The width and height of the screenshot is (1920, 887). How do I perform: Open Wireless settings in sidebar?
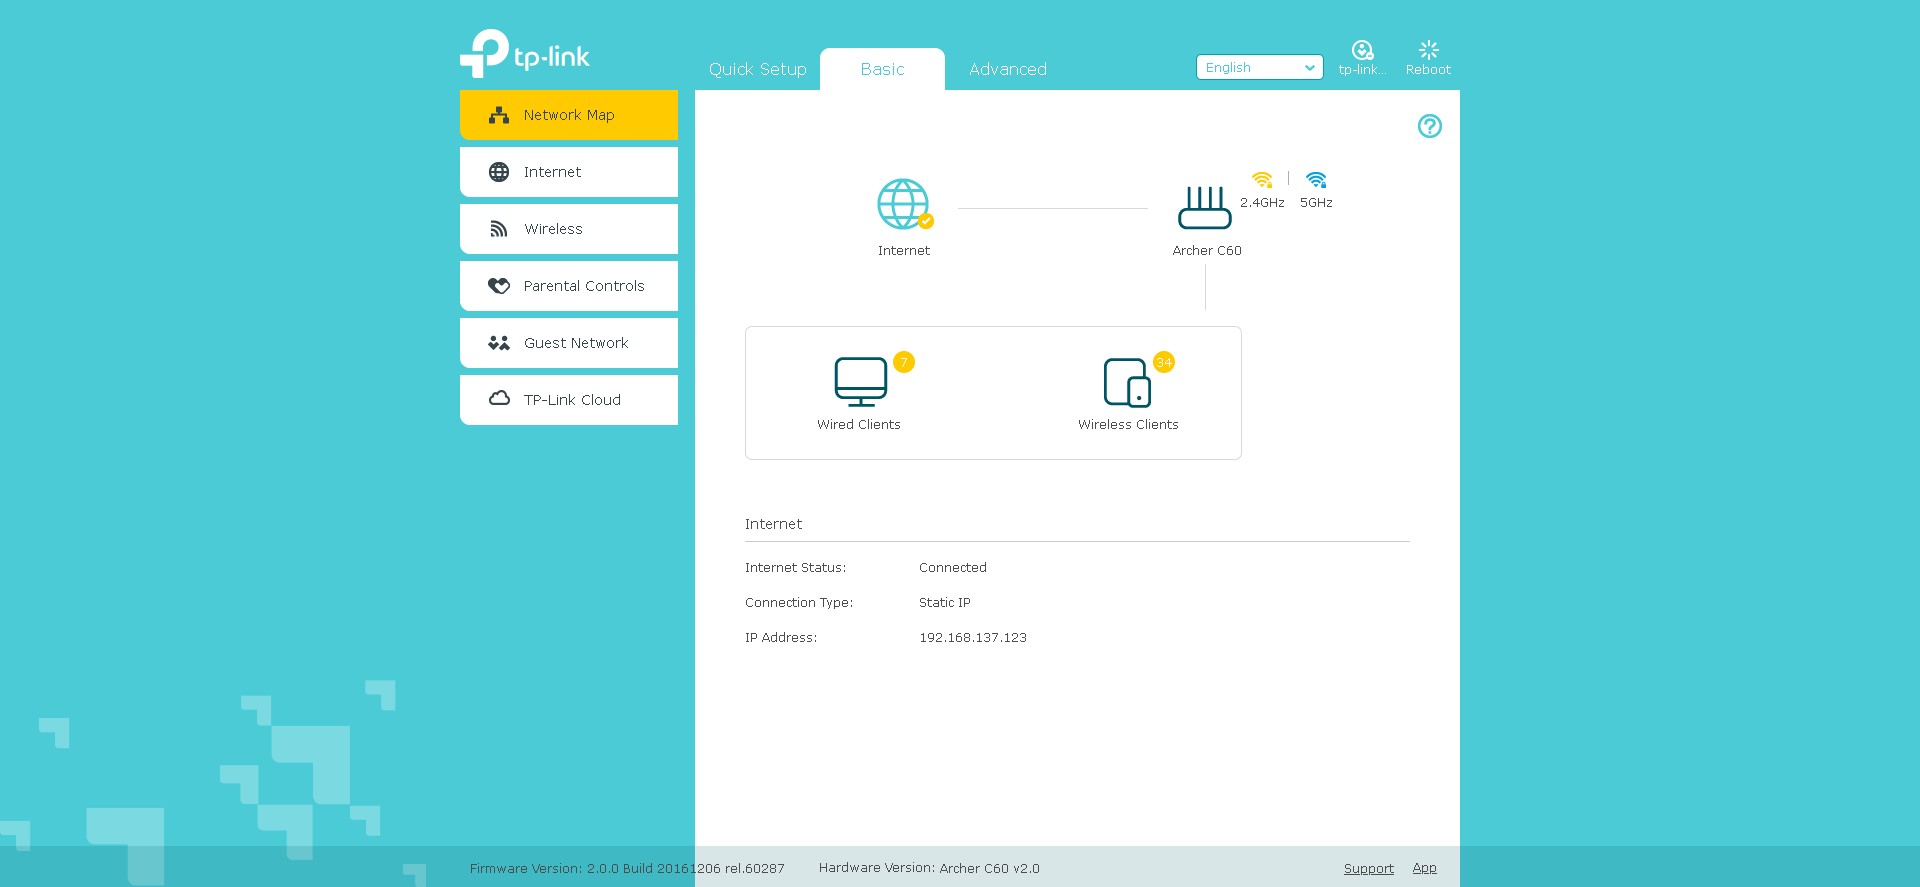pos(569,229)
